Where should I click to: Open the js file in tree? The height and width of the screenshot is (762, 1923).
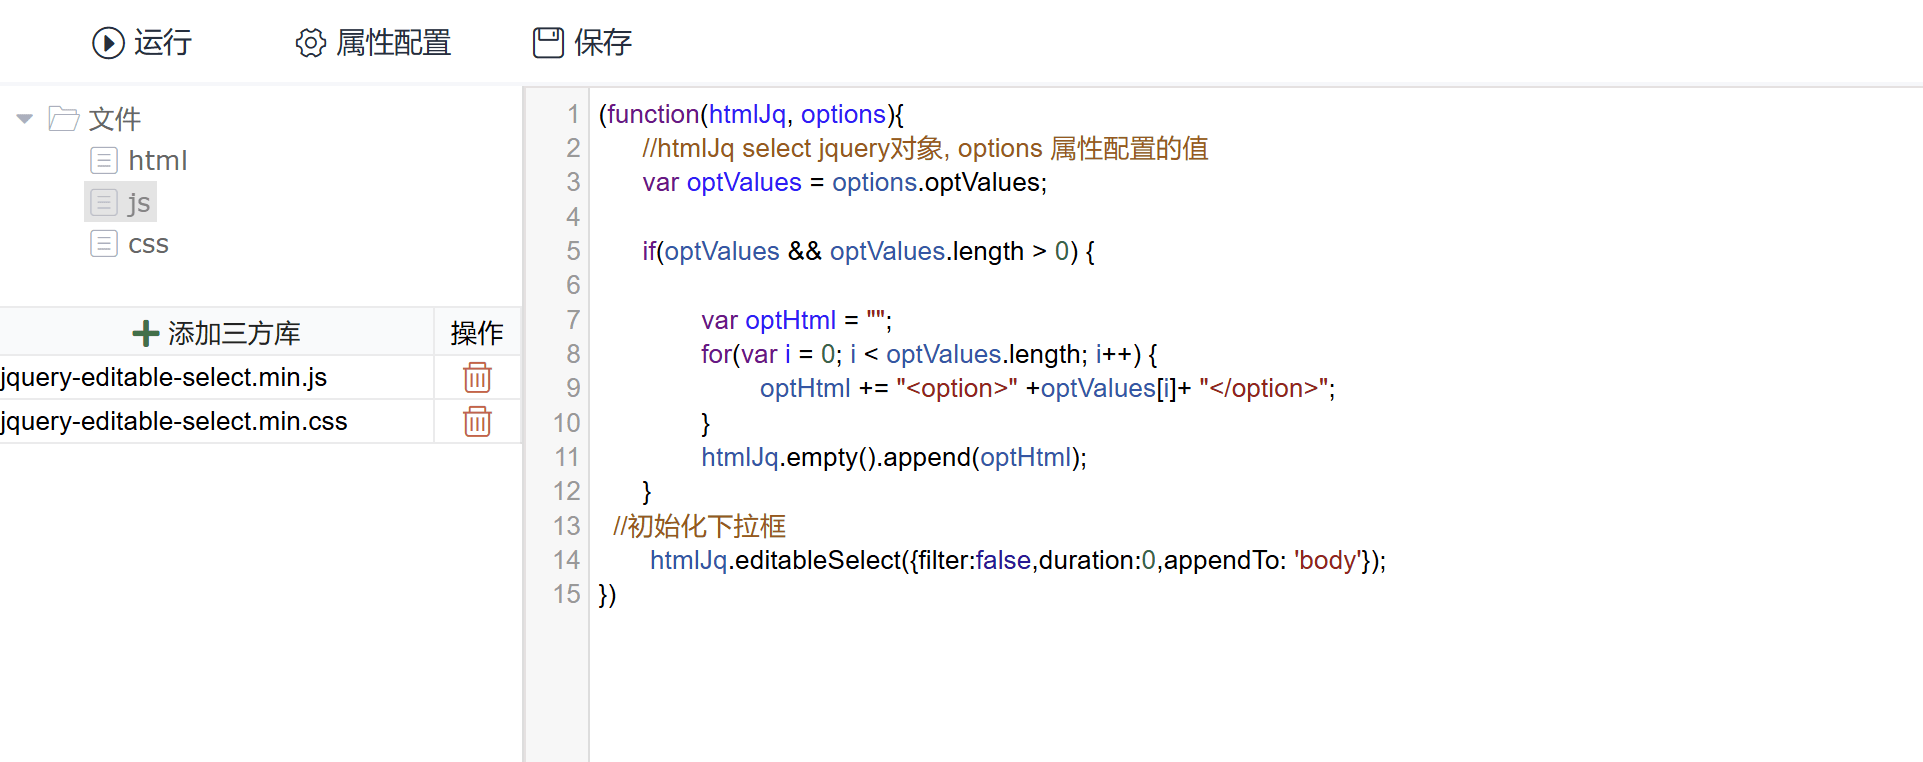pyautogui.click(x=139, y=203)
